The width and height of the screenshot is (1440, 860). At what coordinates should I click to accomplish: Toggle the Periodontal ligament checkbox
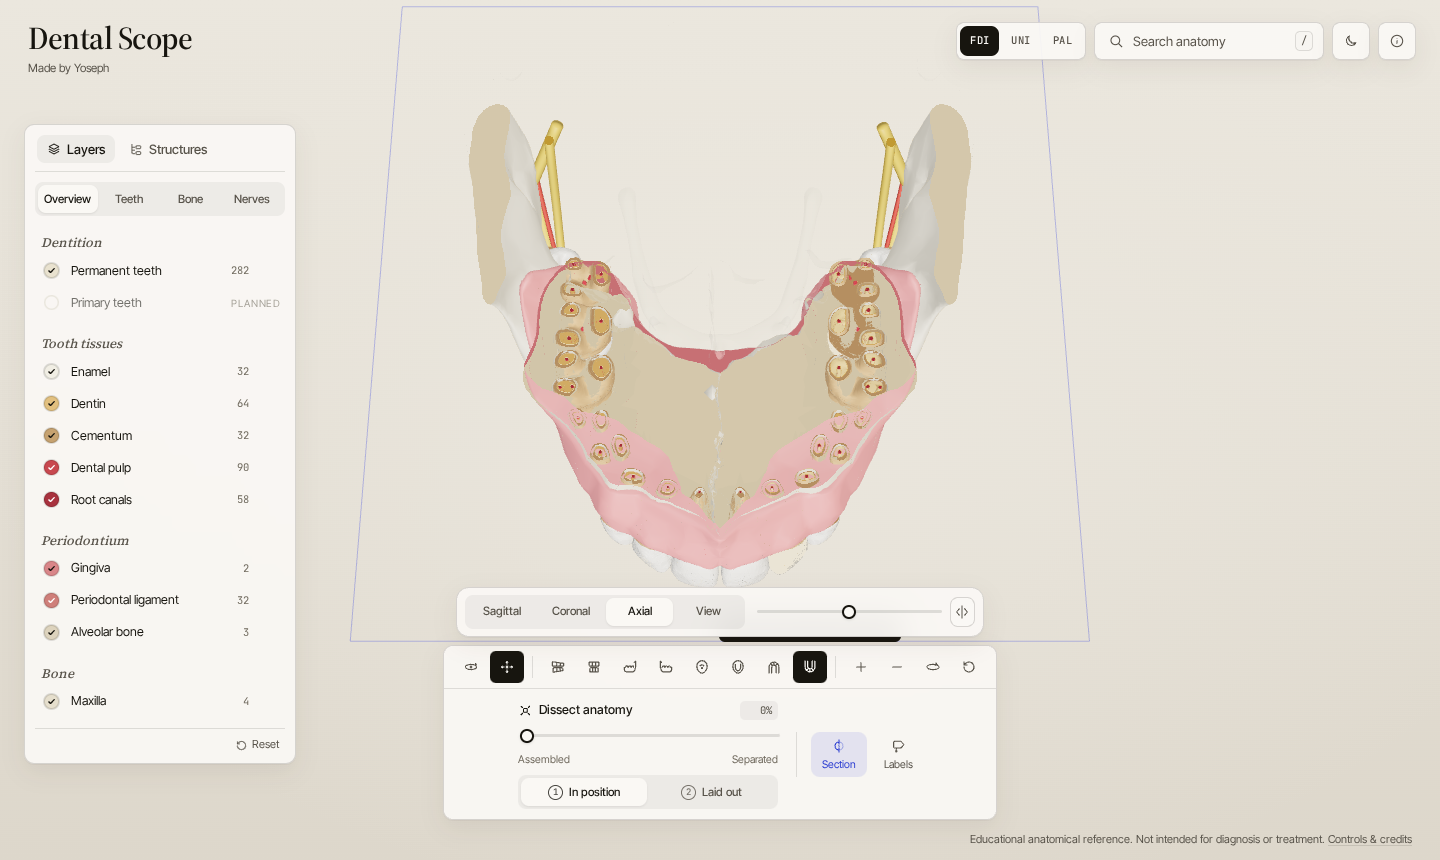click(52, 600)
